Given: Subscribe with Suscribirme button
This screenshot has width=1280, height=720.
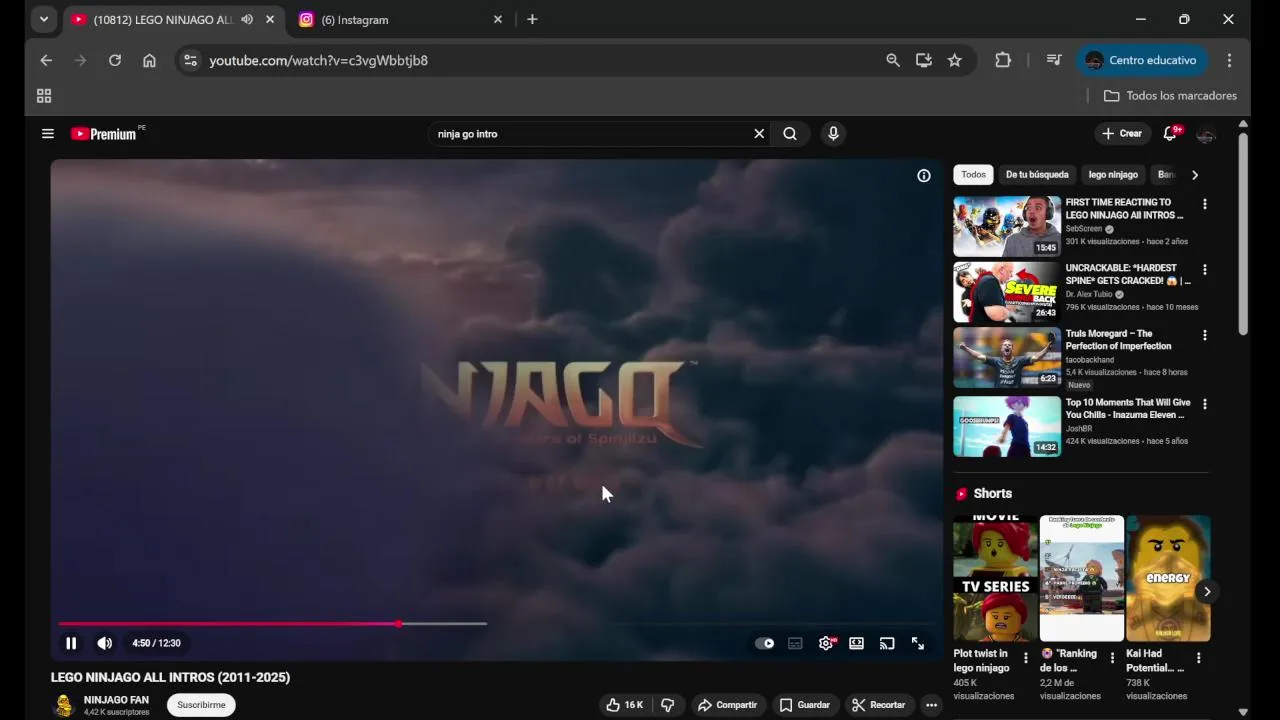Looking at the screenshot, I should click(201, 705).
